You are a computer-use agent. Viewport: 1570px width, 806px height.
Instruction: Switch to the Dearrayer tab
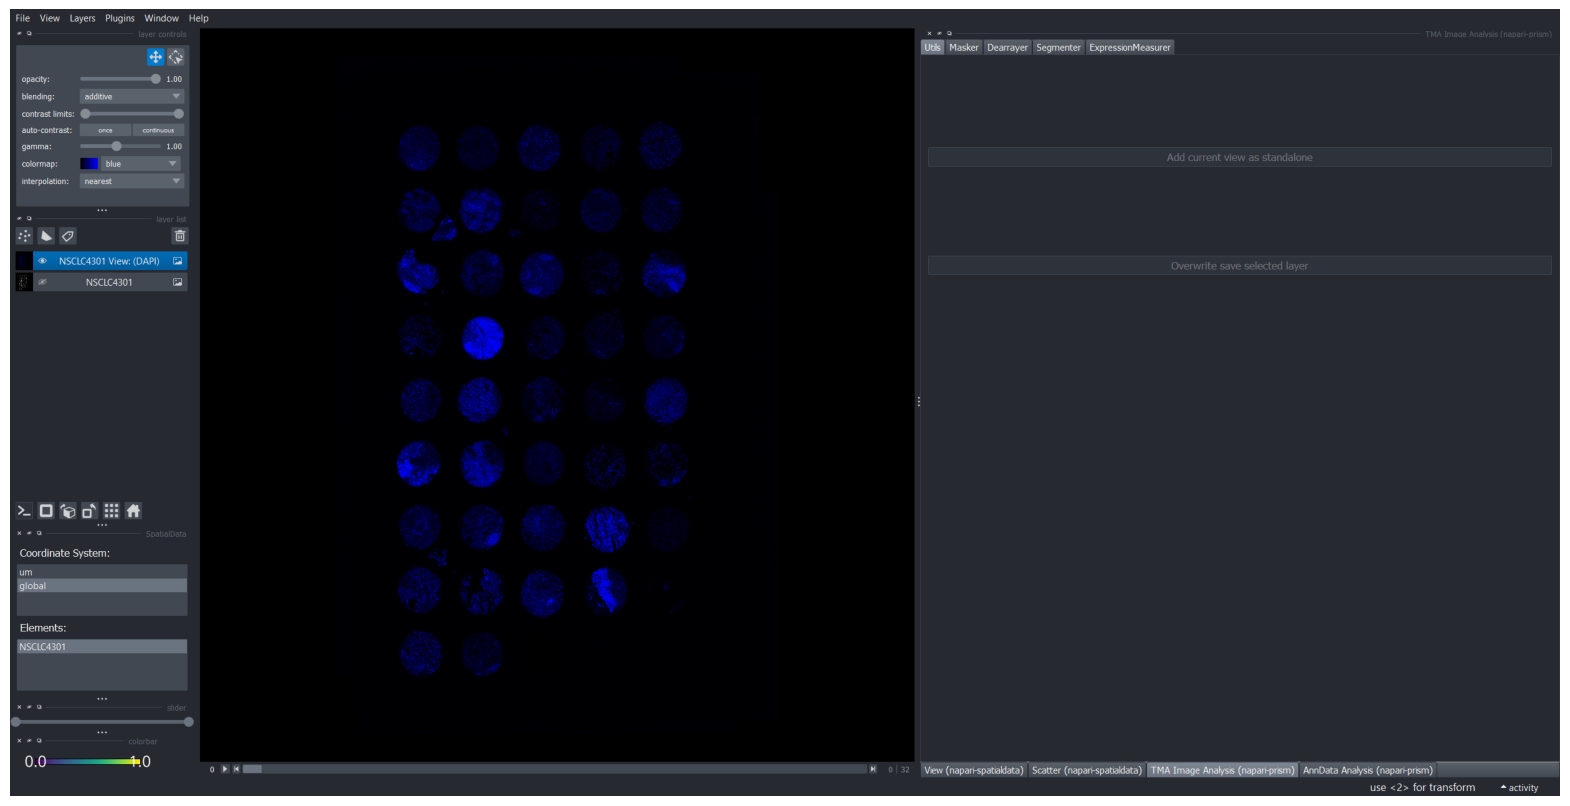[x=1007, y=47]
